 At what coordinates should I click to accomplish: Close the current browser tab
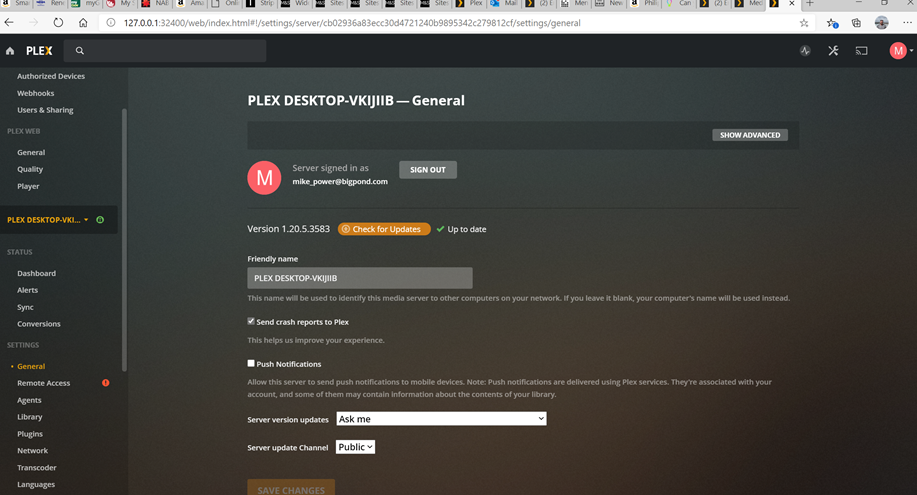click(x=792, y=4)
